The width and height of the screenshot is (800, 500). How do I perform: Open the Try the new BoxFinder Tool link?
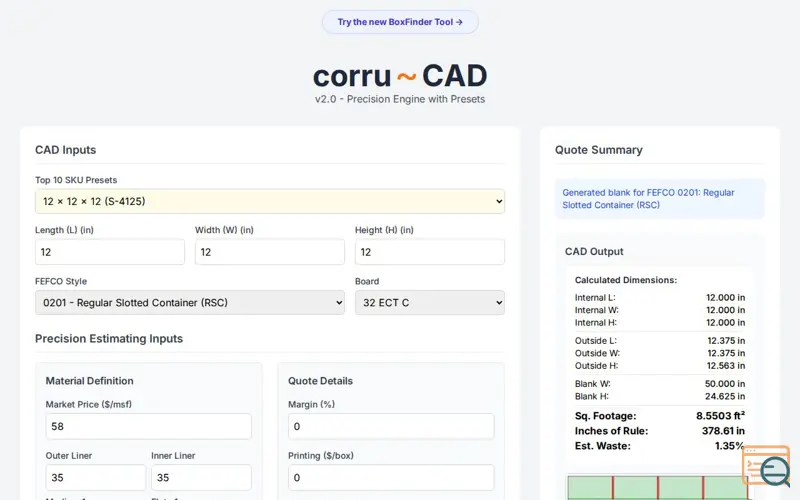(400, 22)
